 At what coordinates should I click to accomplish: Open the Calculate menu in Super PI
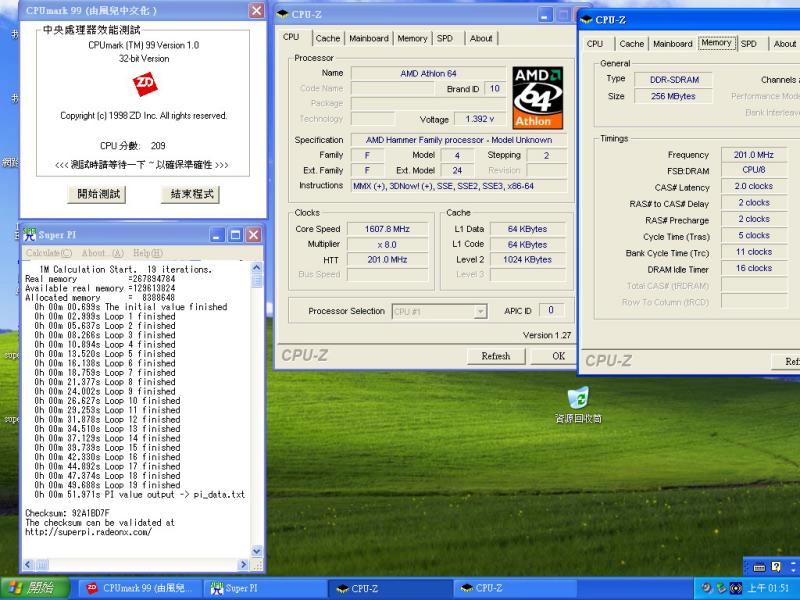(x=49, y=253)
